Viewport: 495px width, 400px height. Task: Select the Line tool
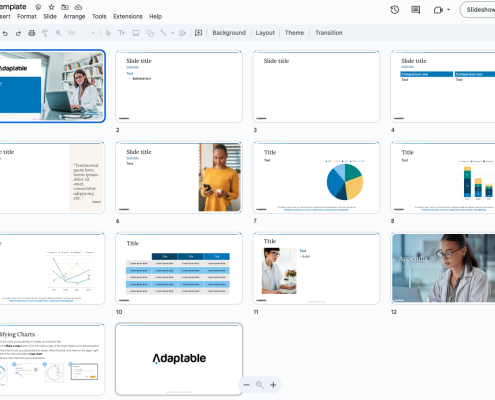point(163,33)
